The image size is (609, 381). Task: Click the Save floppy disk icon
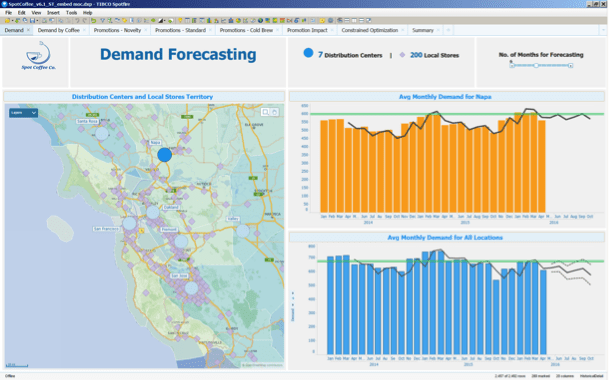coord(33,20)
